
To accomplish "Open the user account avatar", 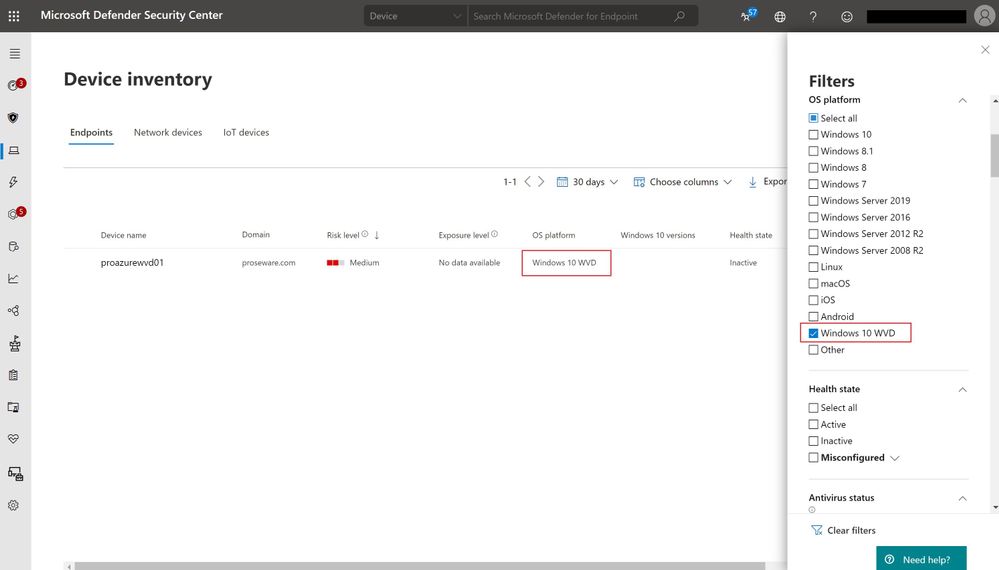I will 984,16.
